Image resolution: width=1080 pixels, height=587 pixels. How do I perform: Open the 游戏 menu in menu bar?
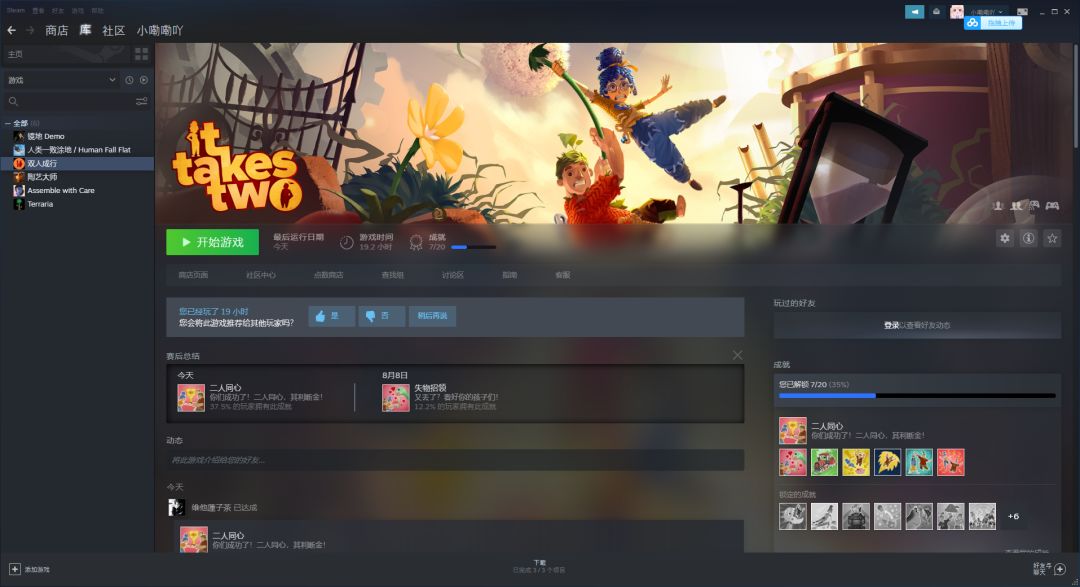78,10
